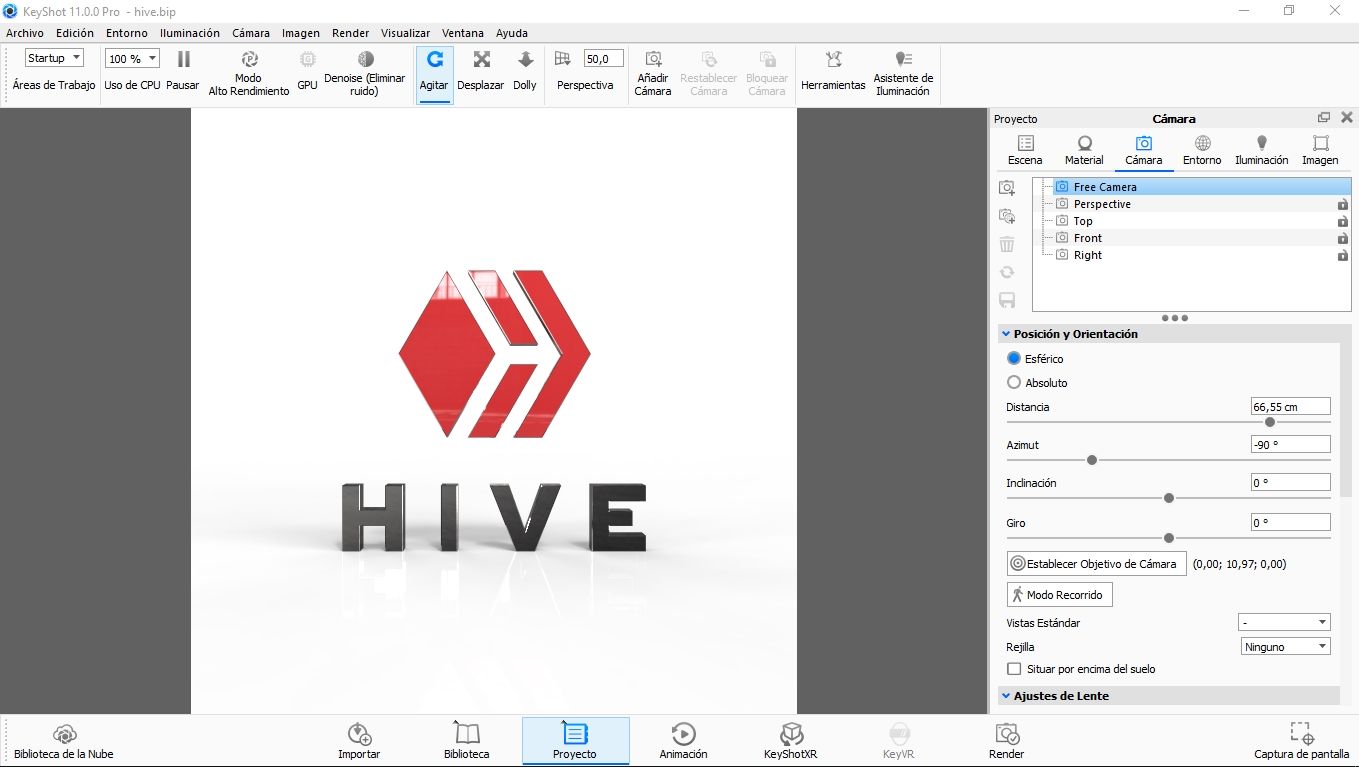Open Vistas Estándar dropdown

point(1284,622)
